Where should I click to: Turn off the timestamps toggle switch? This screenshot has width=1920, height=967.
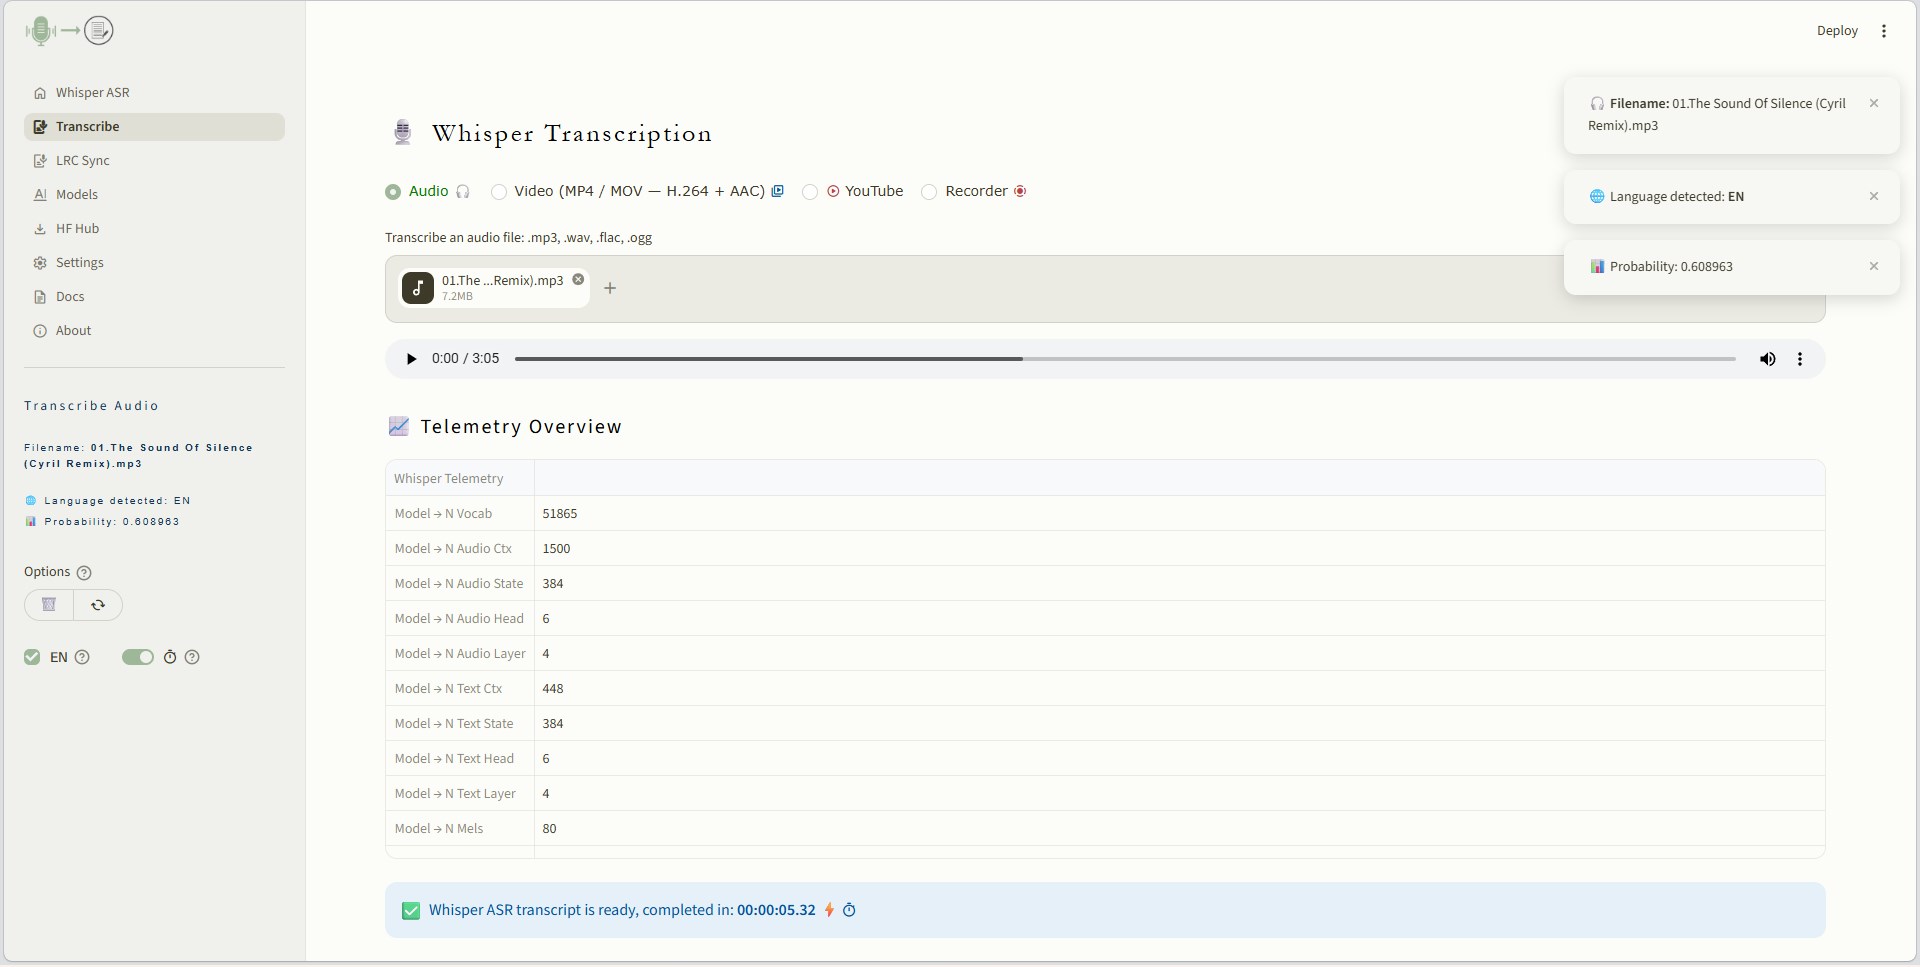pyautogui.click(x=138, y=657)
